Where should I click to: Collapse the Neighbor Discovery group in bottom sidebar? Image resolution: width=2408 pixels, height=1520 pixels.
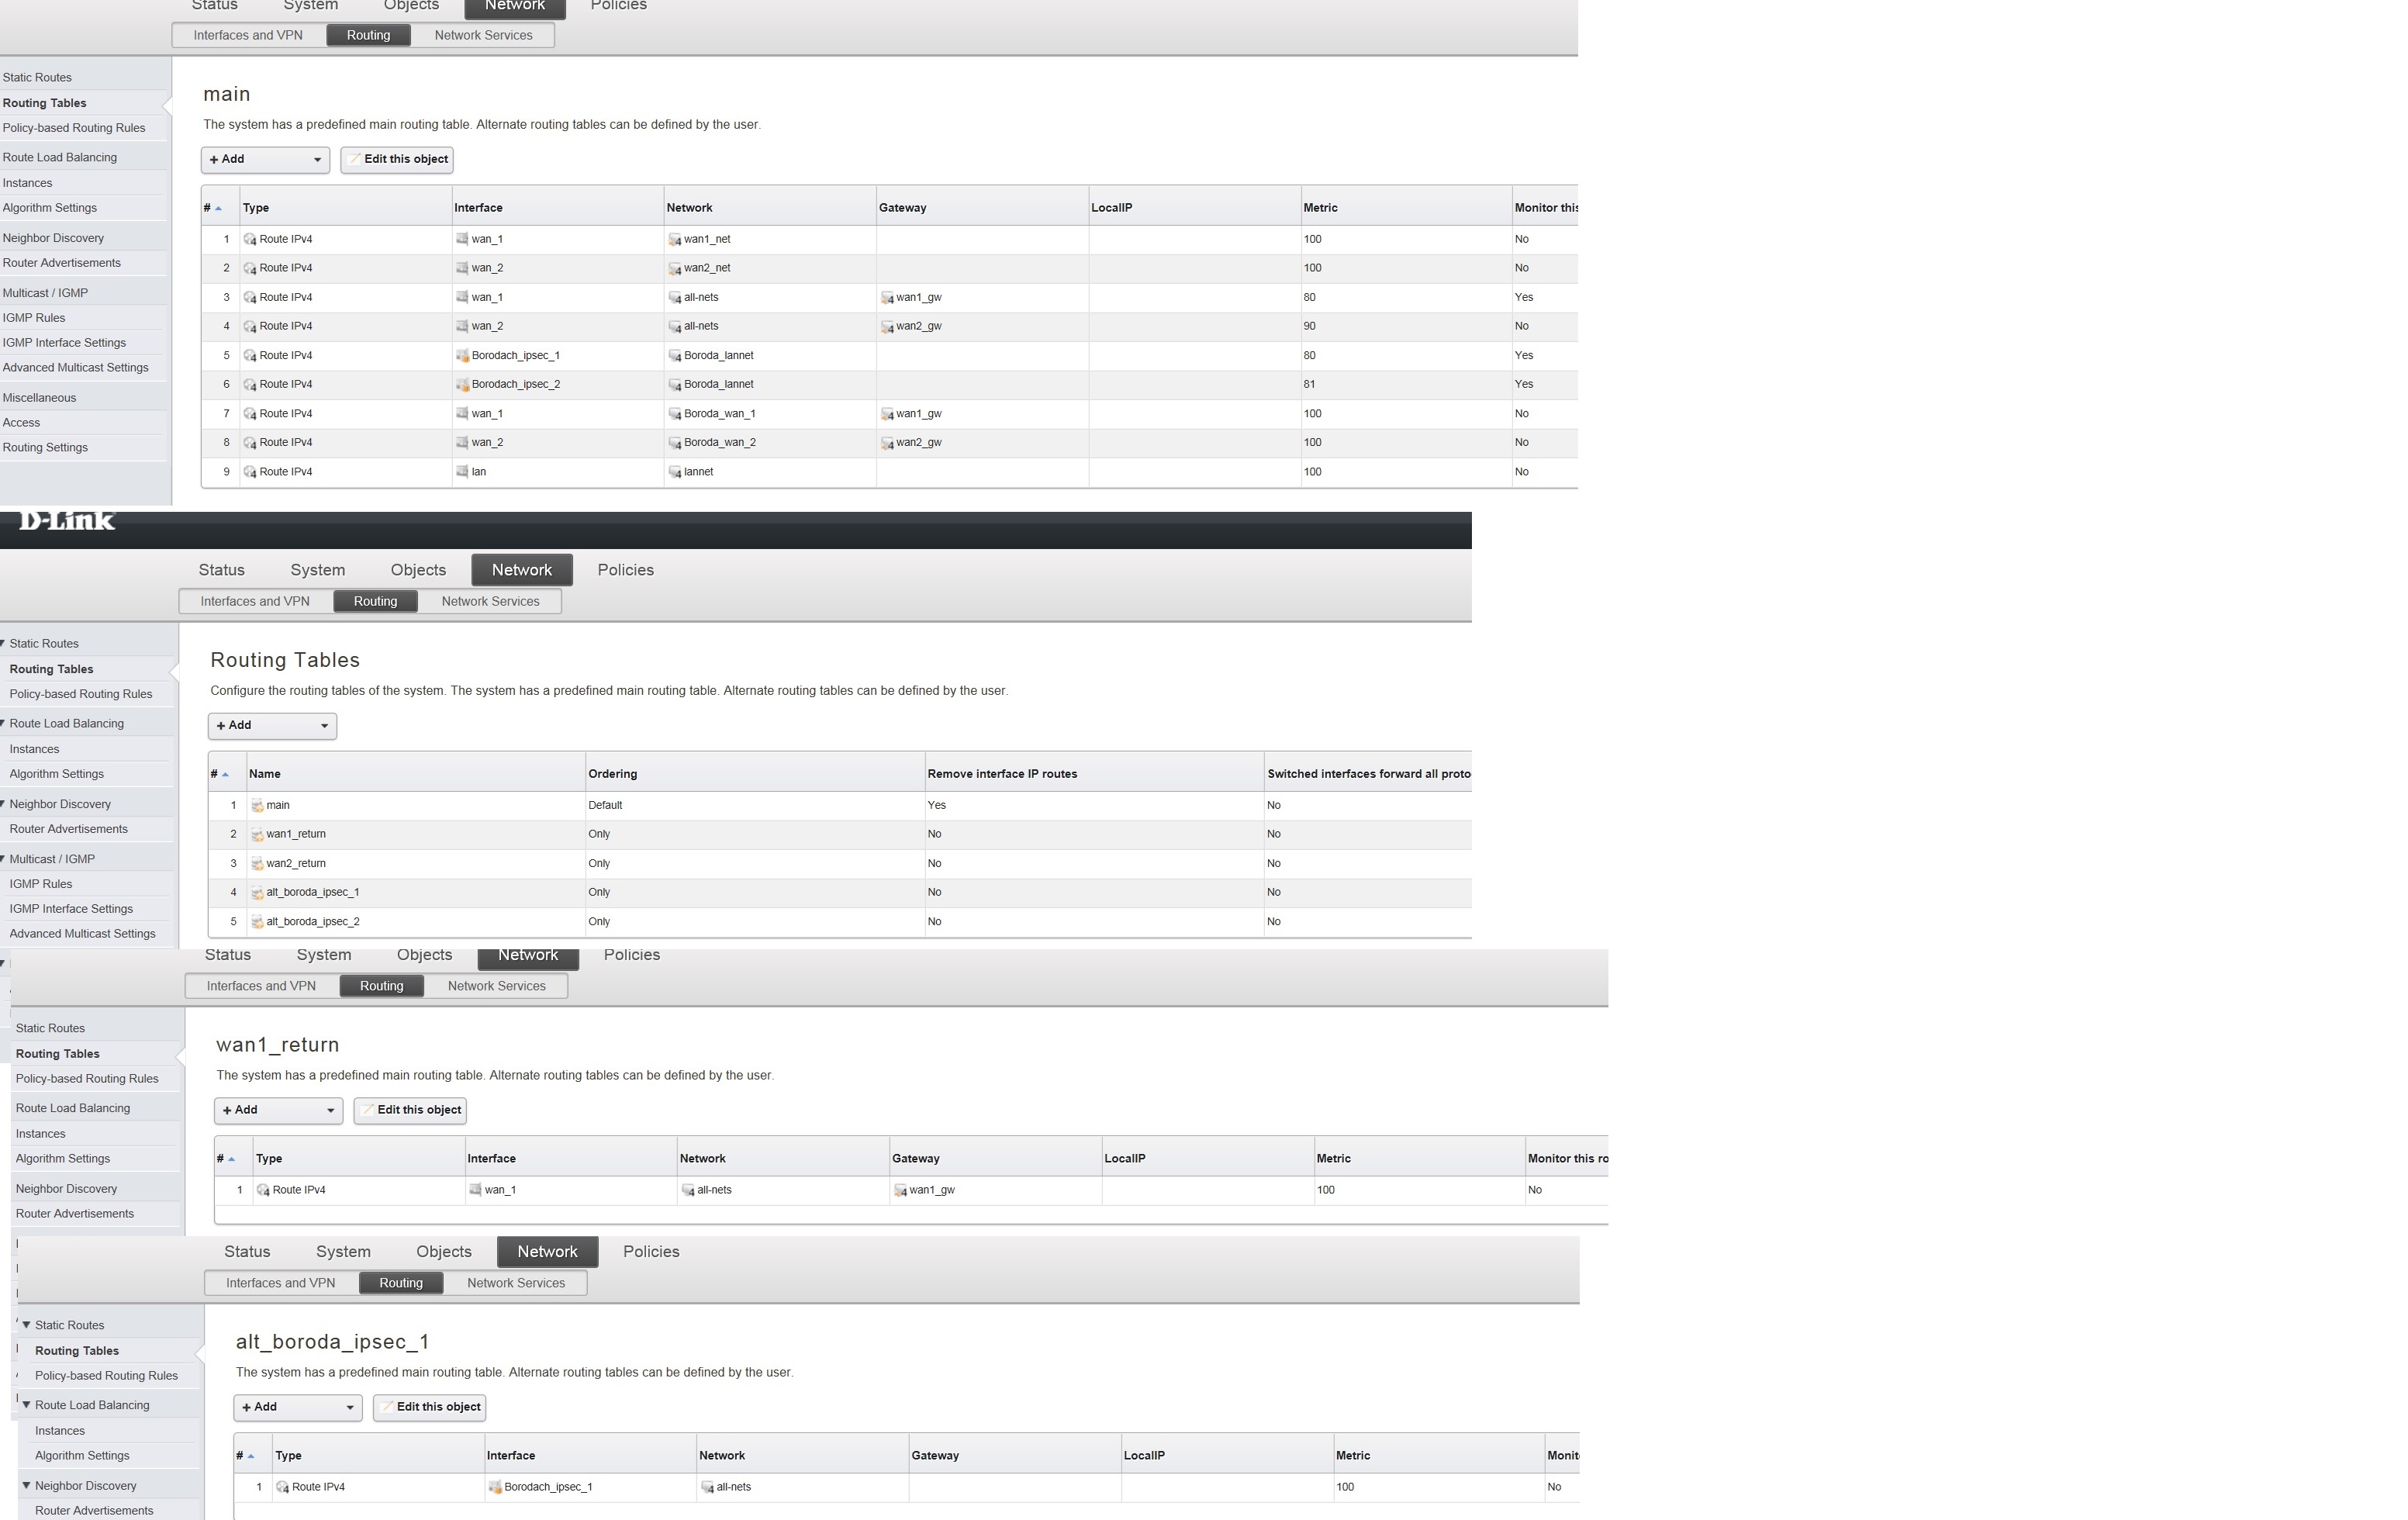(x=27, y=1486)
